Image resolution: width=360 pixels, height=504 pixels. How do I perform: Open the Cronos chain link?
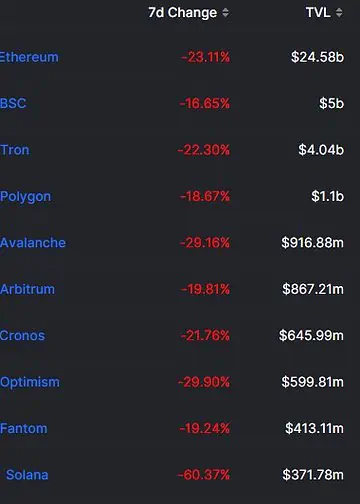pos(22,335)
